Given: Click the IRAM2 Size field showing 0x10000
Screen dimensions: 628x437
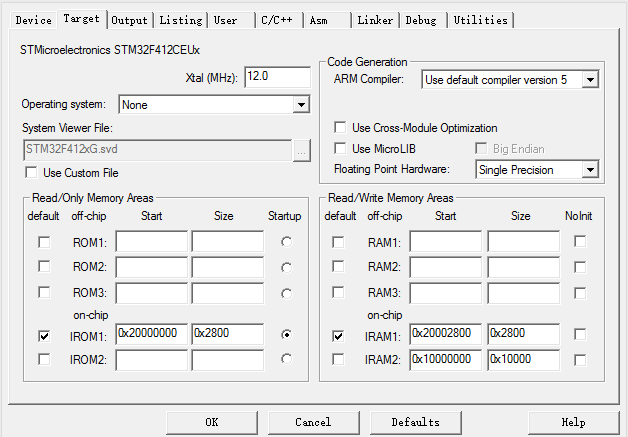Looking at the screenshot, I should (523, 360).
